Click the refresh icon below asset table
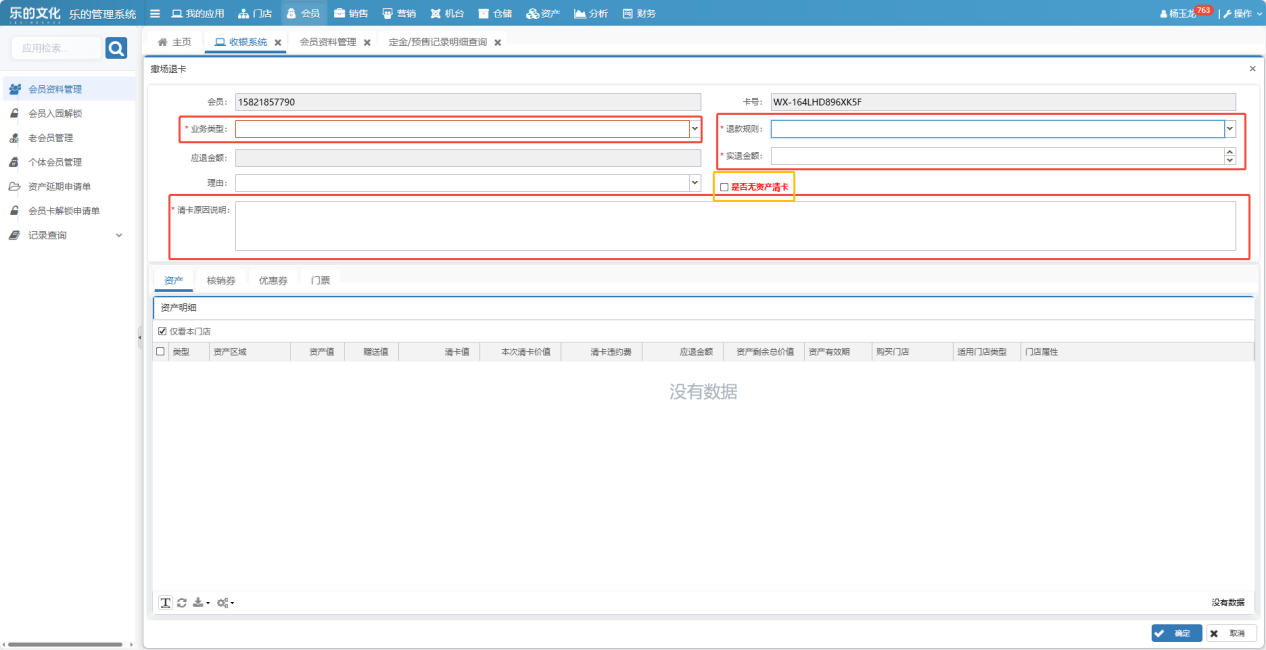 (182, 603)
